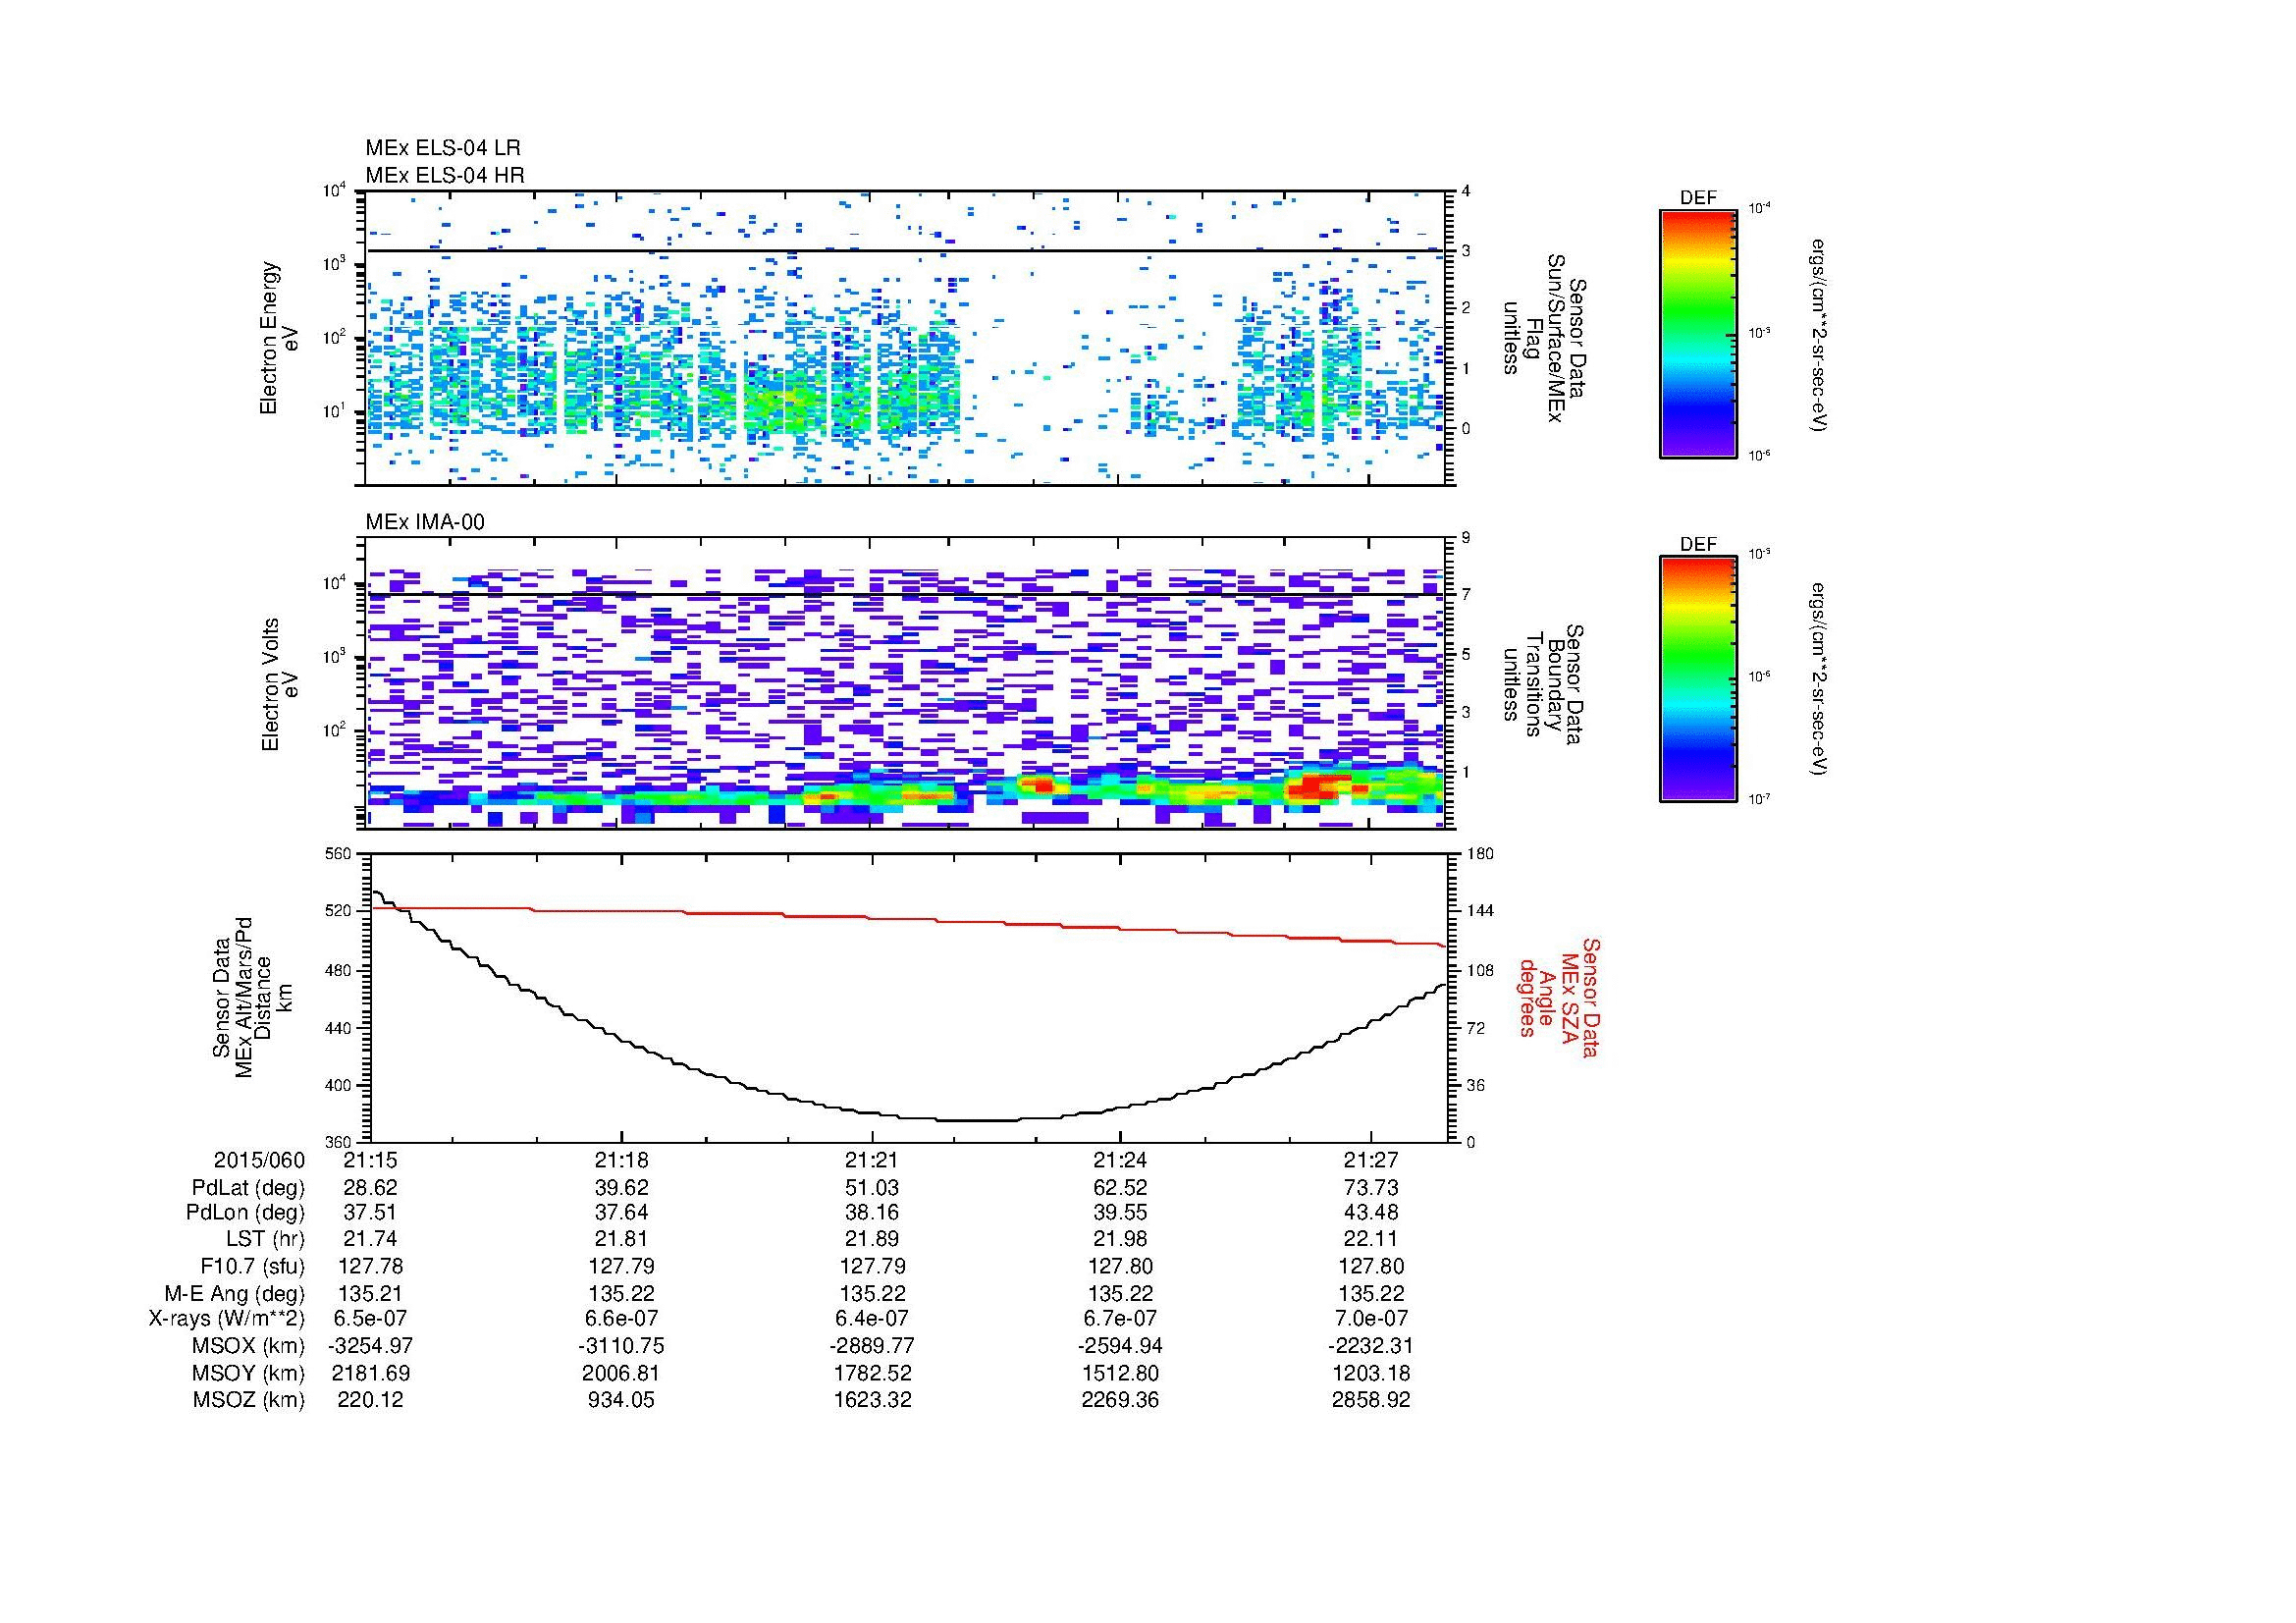Click the PdLat value 73.73
Image resolution: width=2296 pixels, height=1623 pixels.
point(1370,1188)
